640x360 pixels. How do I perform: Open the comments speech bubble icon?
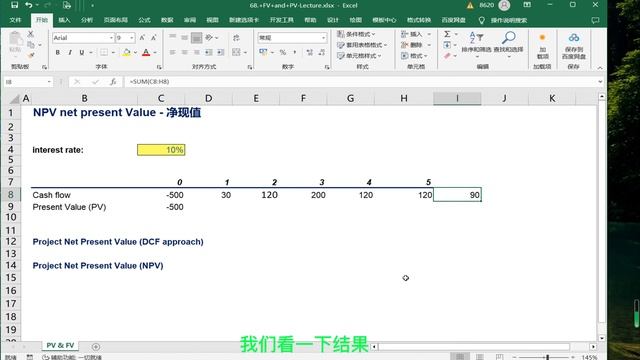pos(595,20)
